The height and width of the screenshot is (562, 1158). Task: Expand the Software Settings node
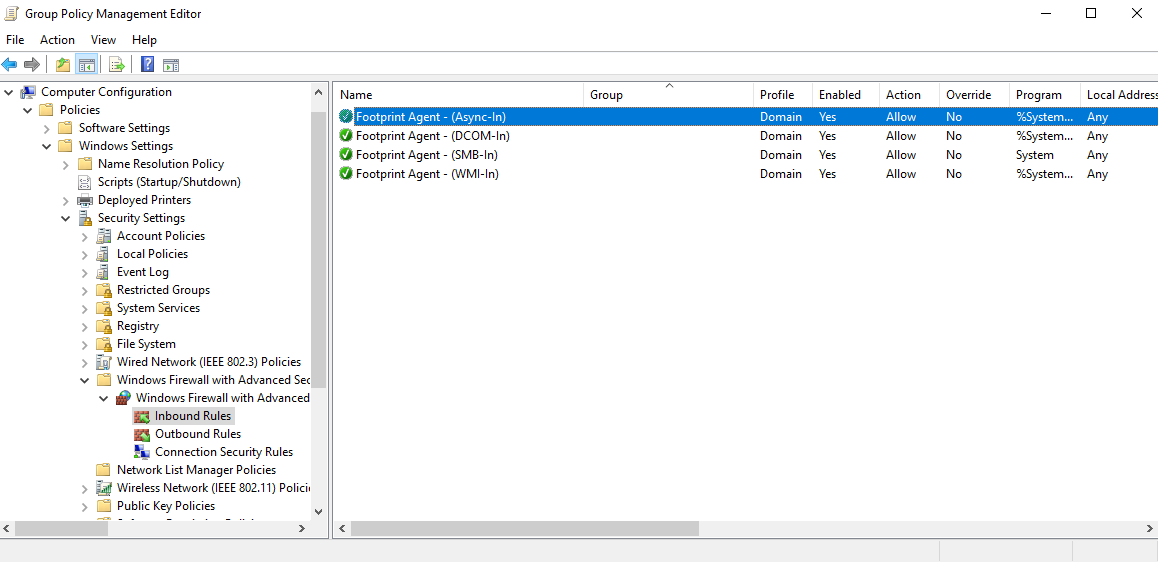[47, 128]
